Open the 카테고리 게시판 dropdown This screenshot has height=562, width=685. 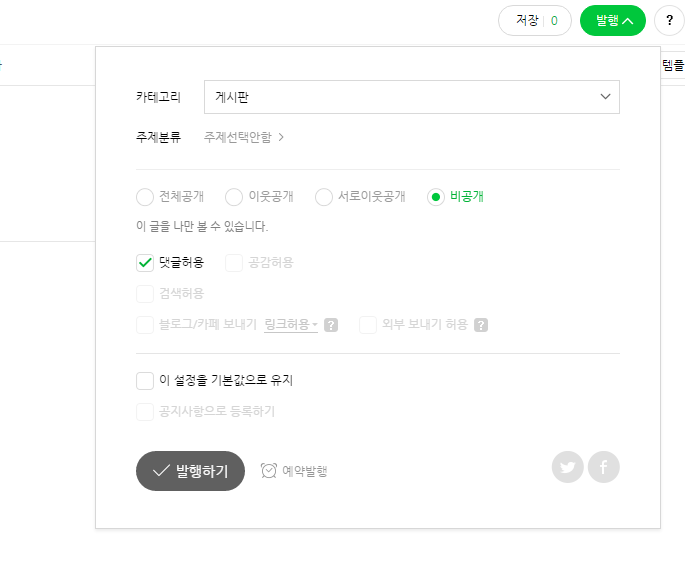coord(412,97)
